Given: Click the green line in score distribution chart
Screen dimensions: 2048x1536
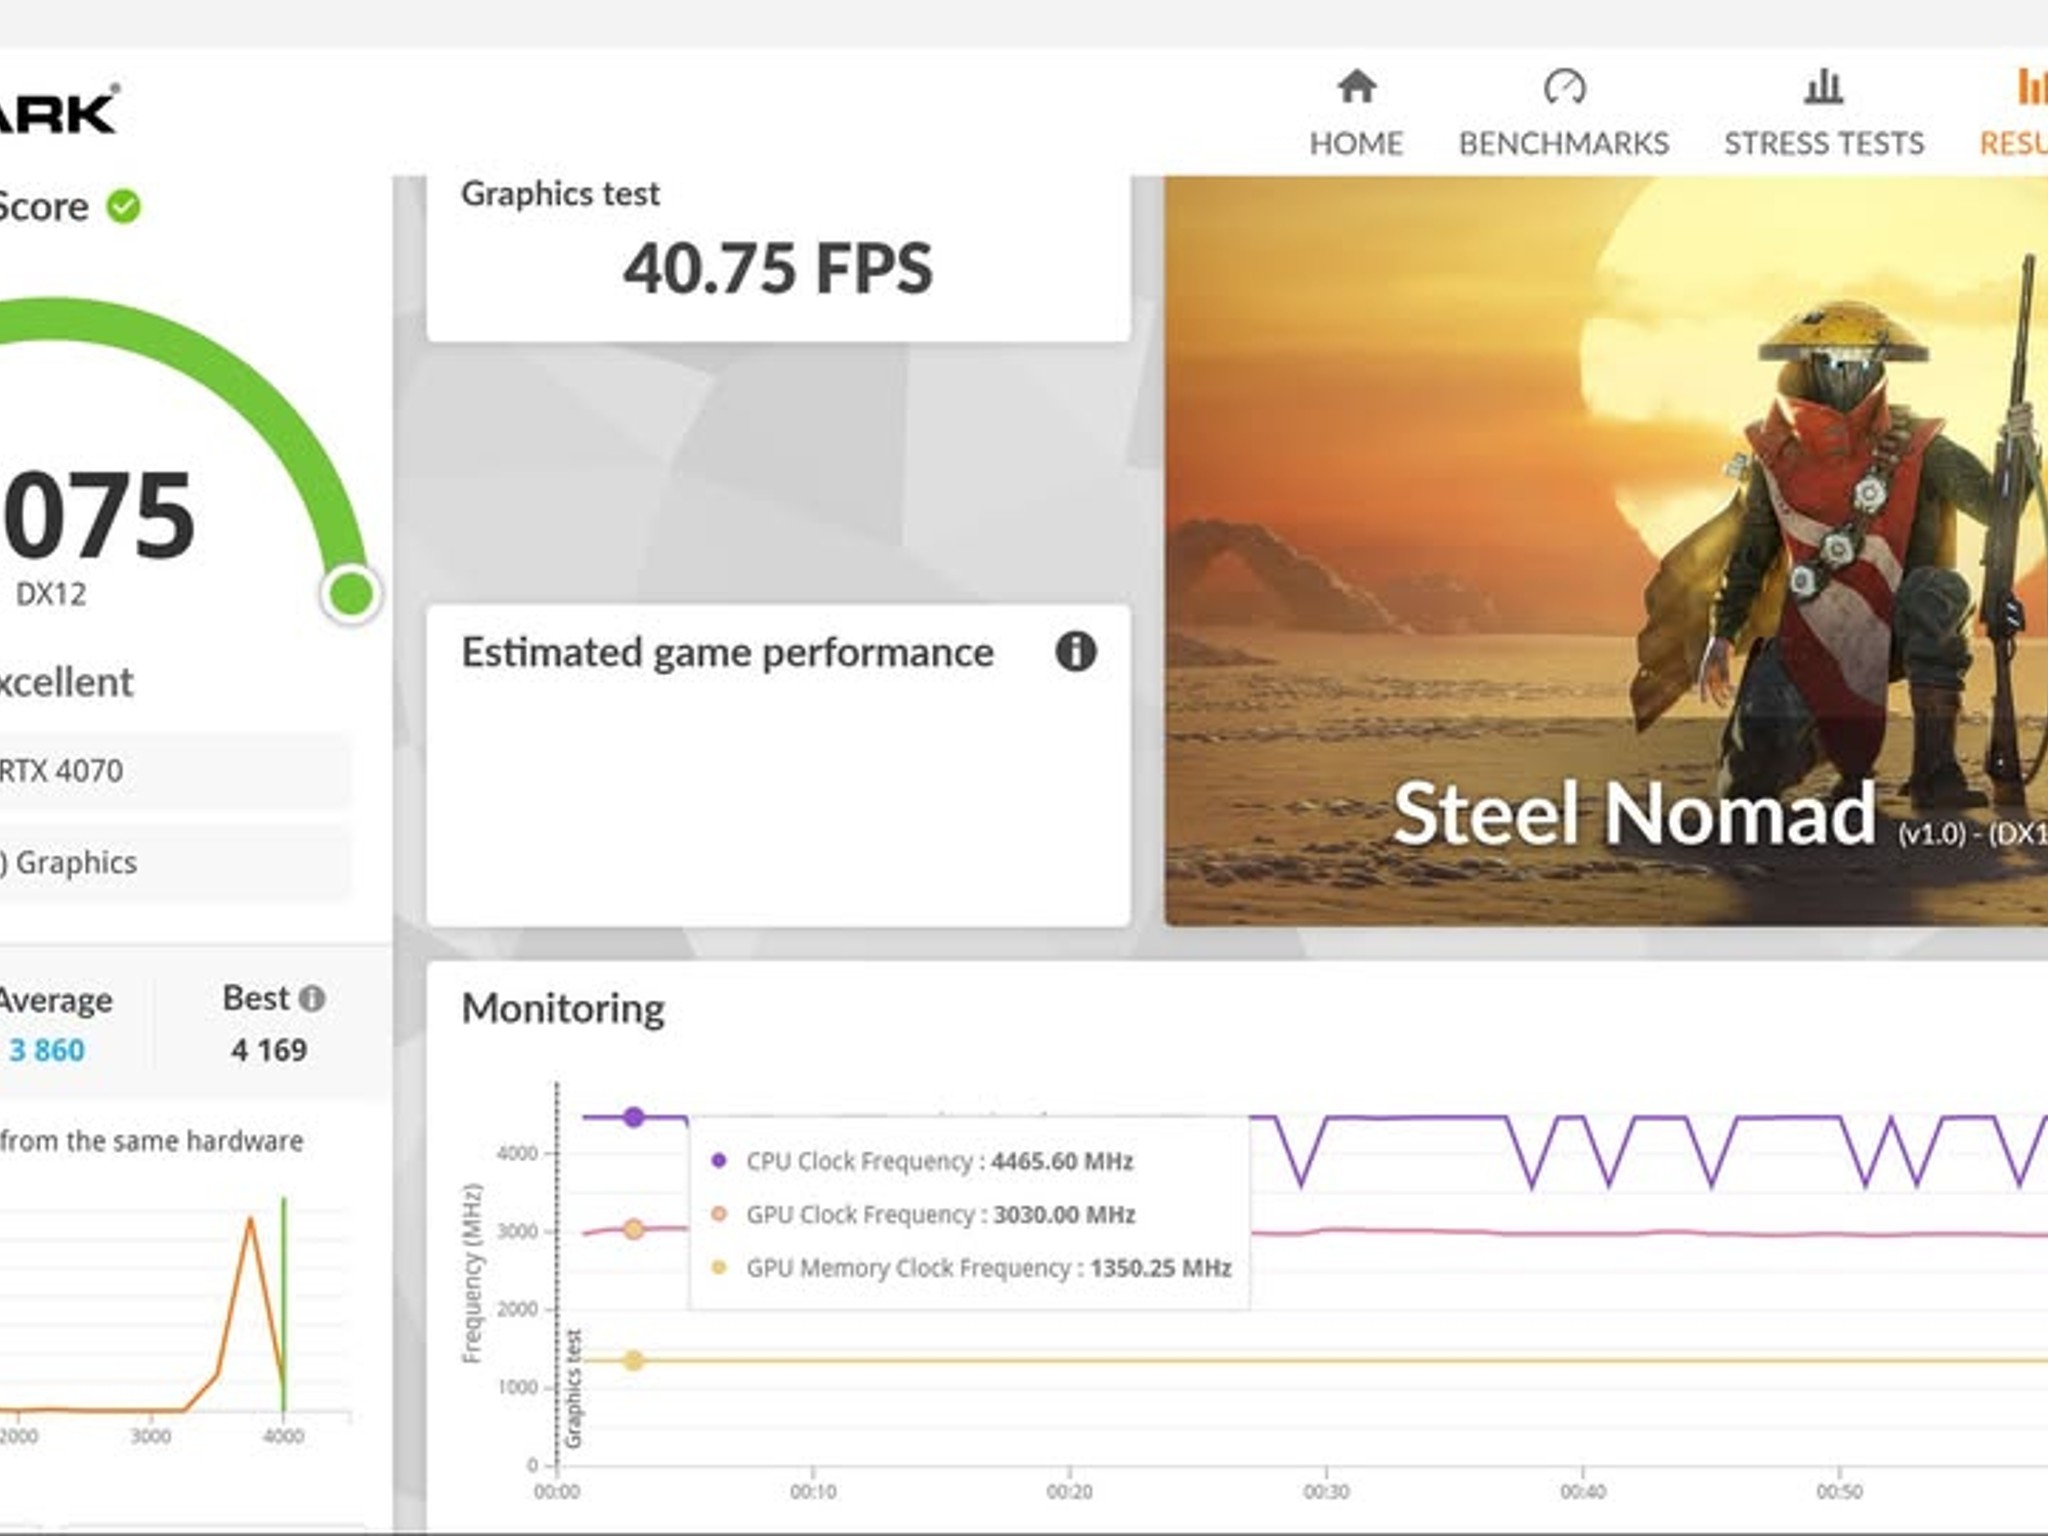Looking at the screenshot, I should [x=284, y=1304].
